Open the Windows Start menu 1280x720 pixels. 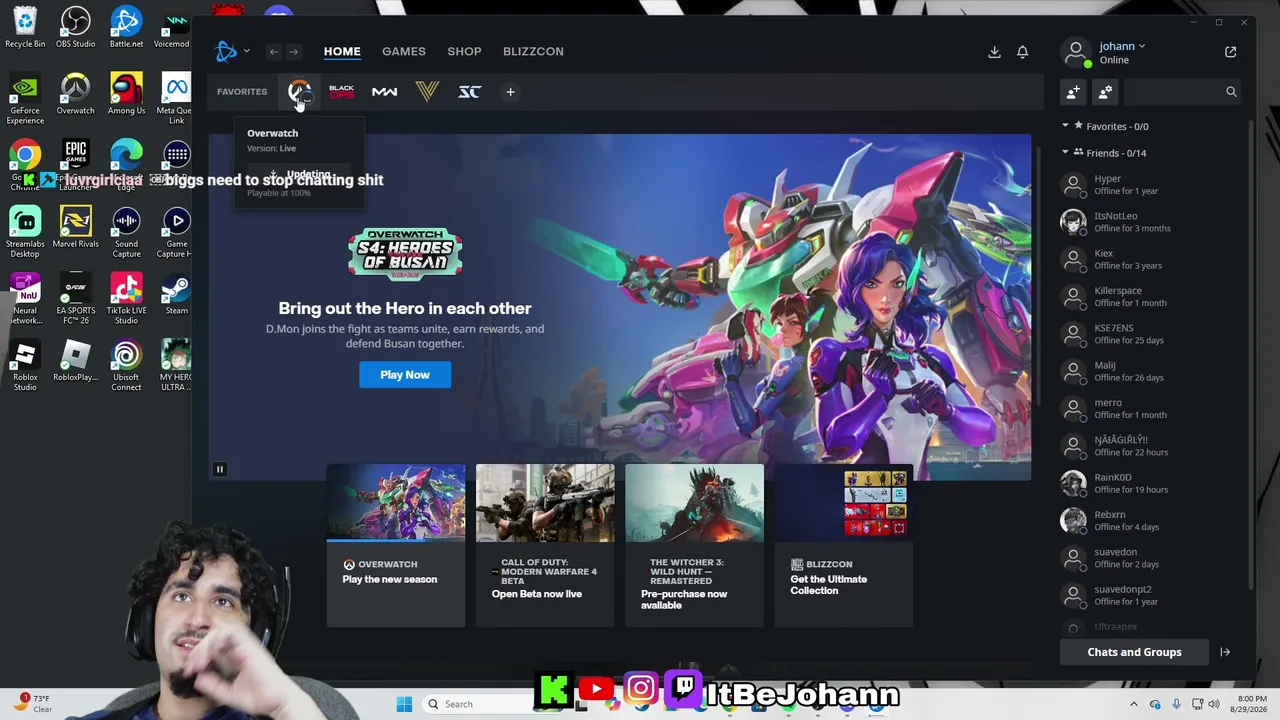pos(404,704)
